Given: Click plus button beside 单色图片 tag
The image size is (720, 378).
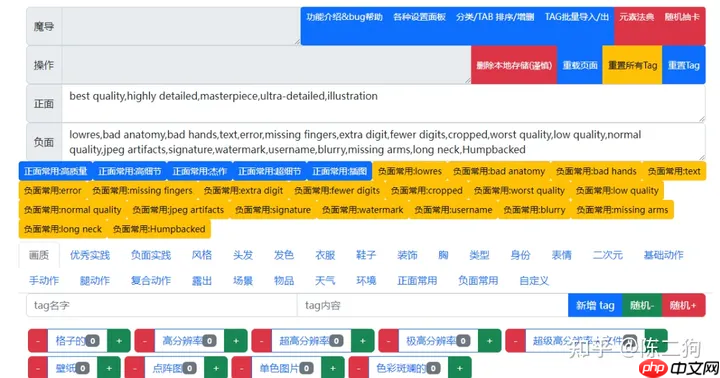Looking at the screenshot, I should click(333, 368).
